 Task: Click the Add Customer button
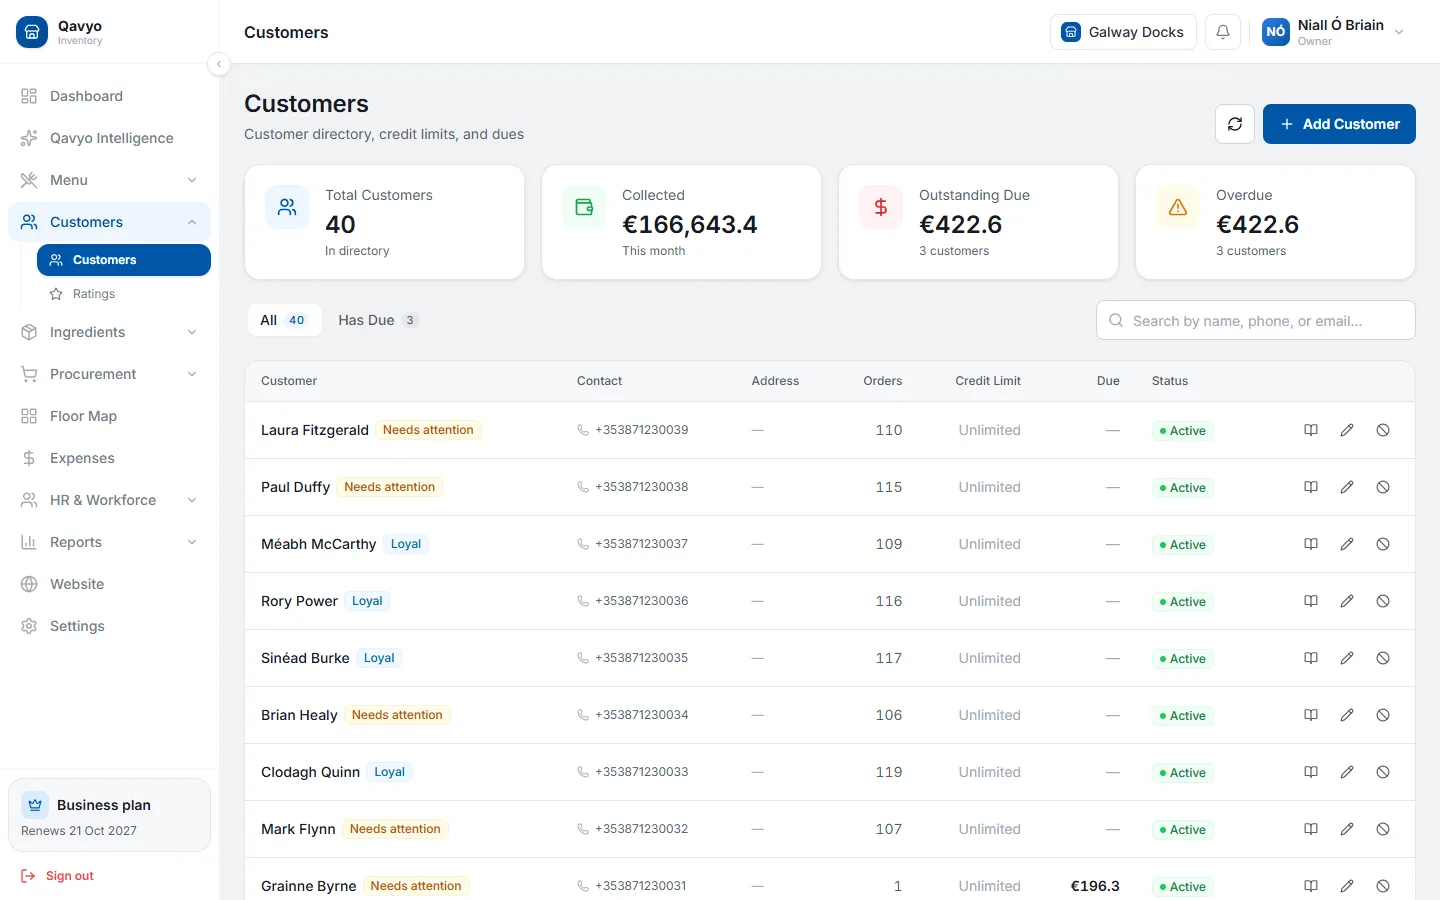[1339, 124]
